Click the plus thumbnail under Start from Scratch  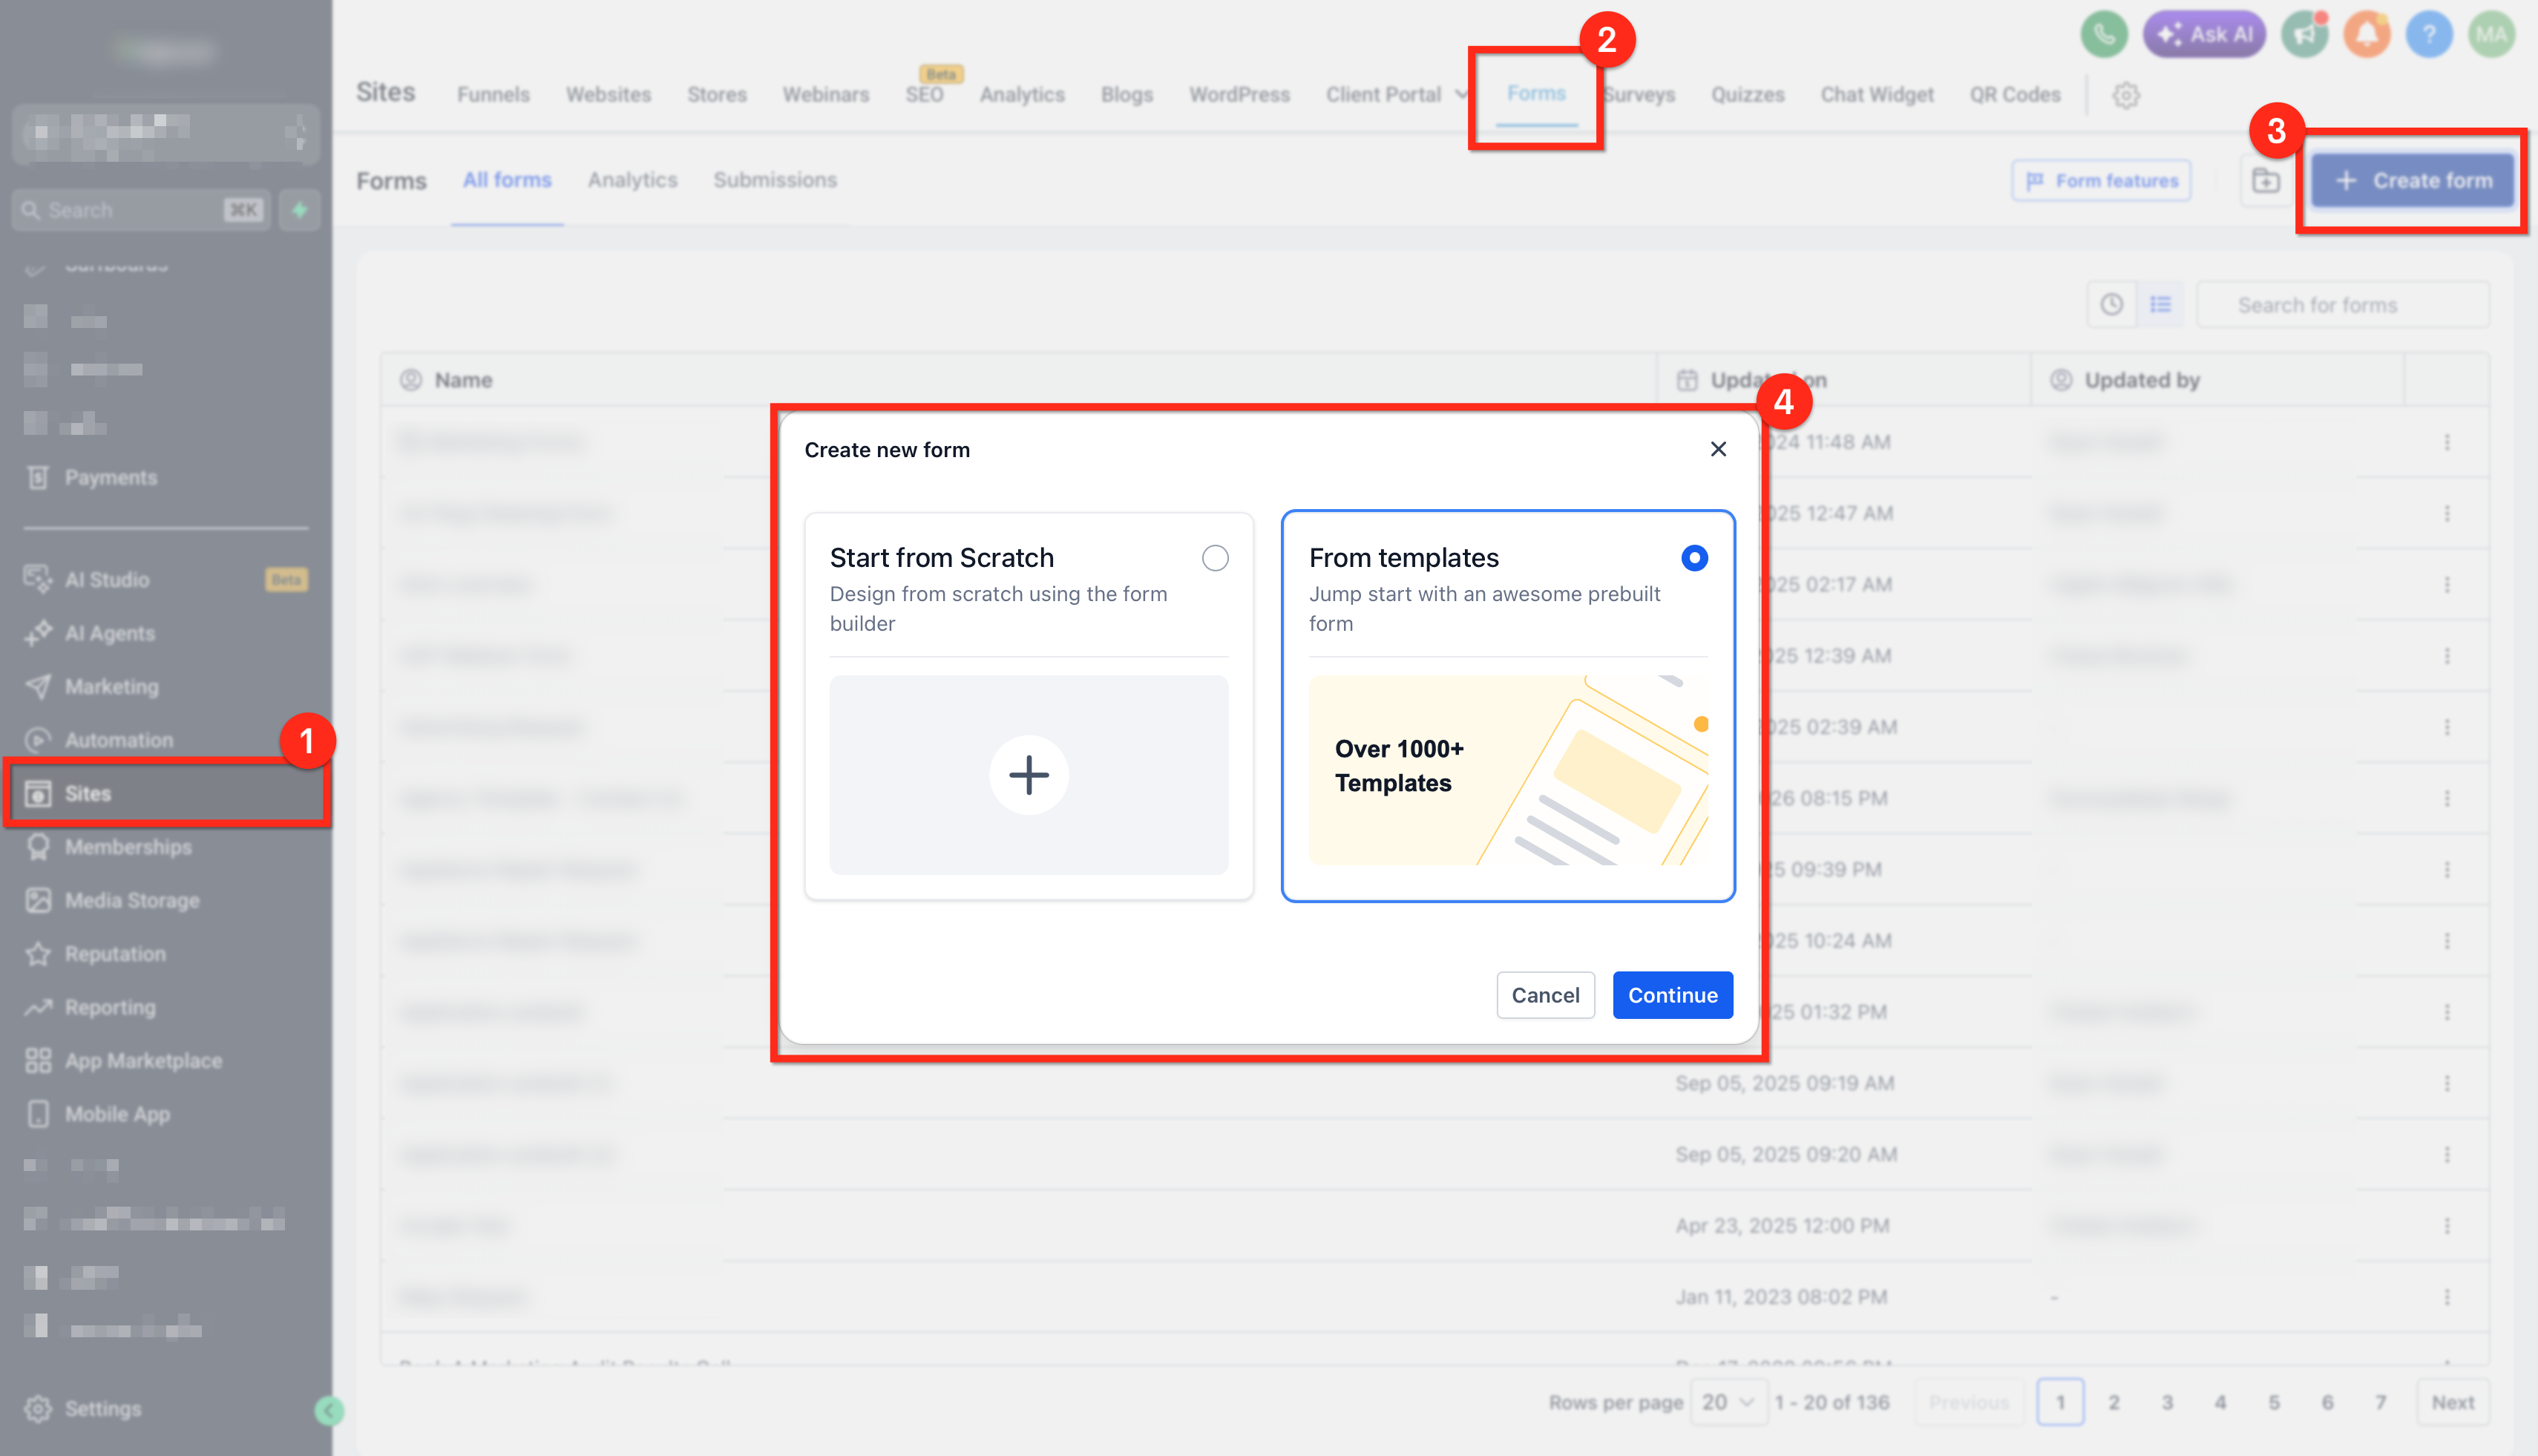point(1029,775)
